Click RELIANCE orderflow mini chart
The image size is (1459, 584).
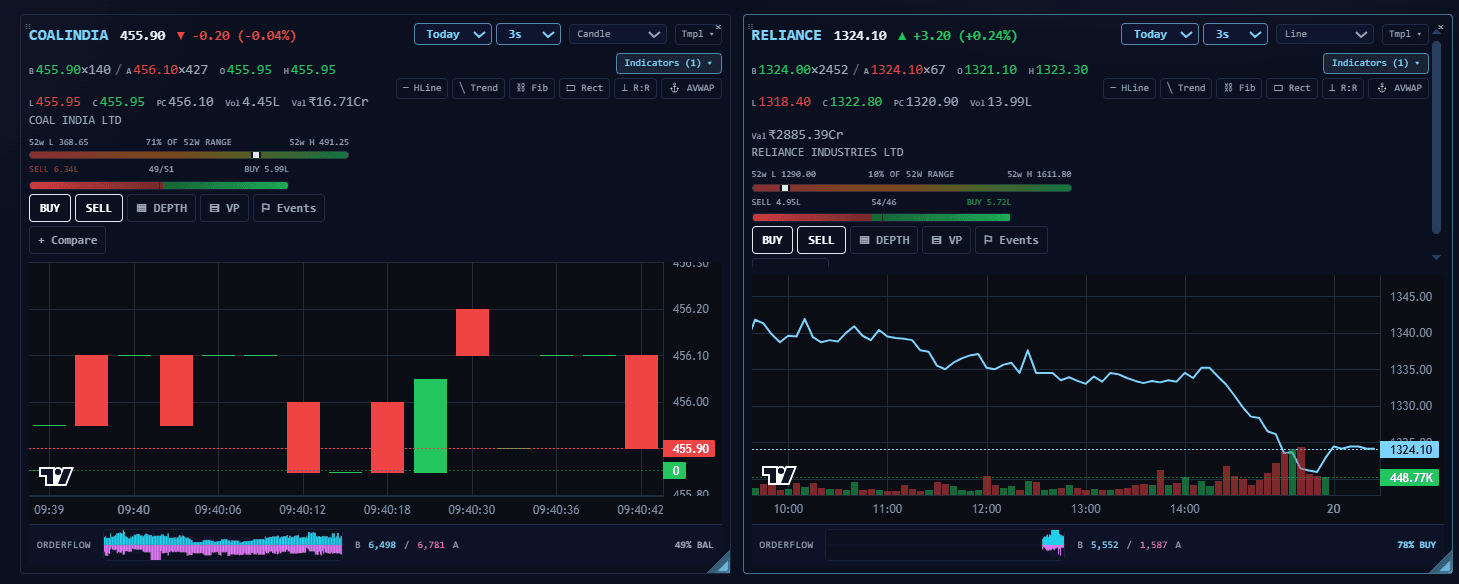945,545
